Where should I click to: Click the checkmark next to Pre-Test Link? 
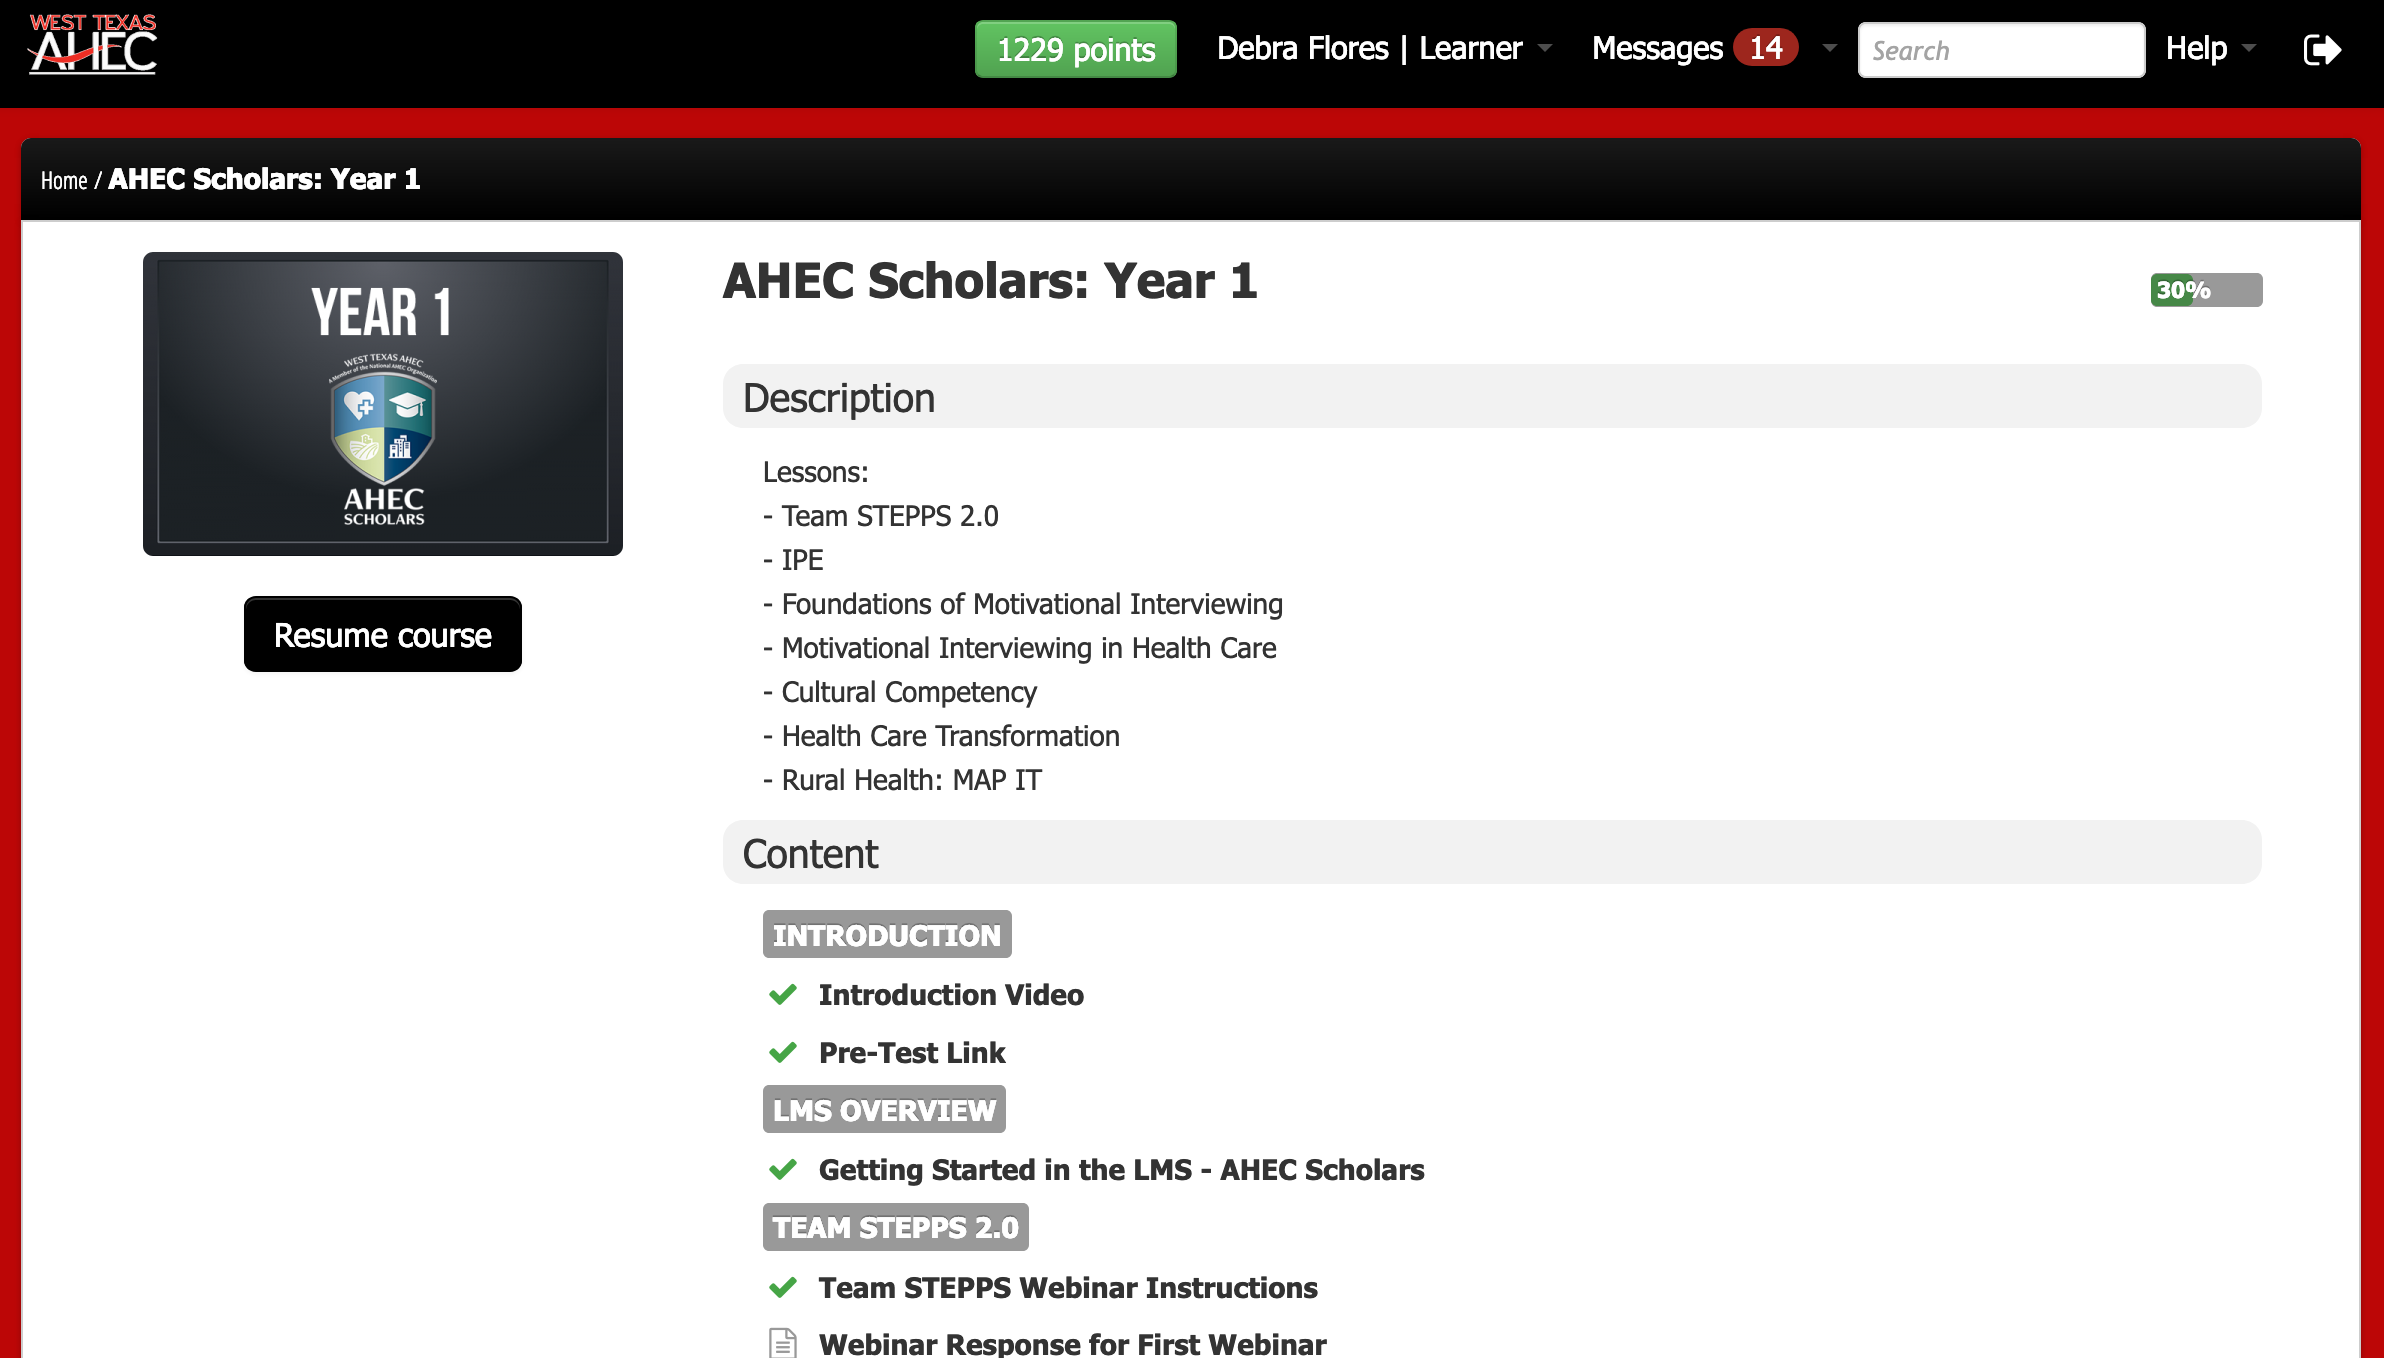pos(783,1052)
